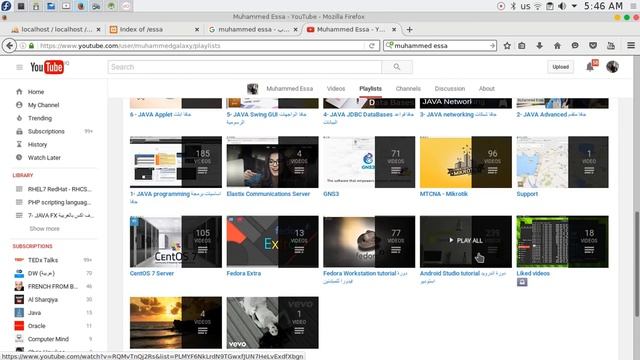Open the GNS3 playlist thumbnail
Viewport: 640px width, 360px height.
click(369, 162)
